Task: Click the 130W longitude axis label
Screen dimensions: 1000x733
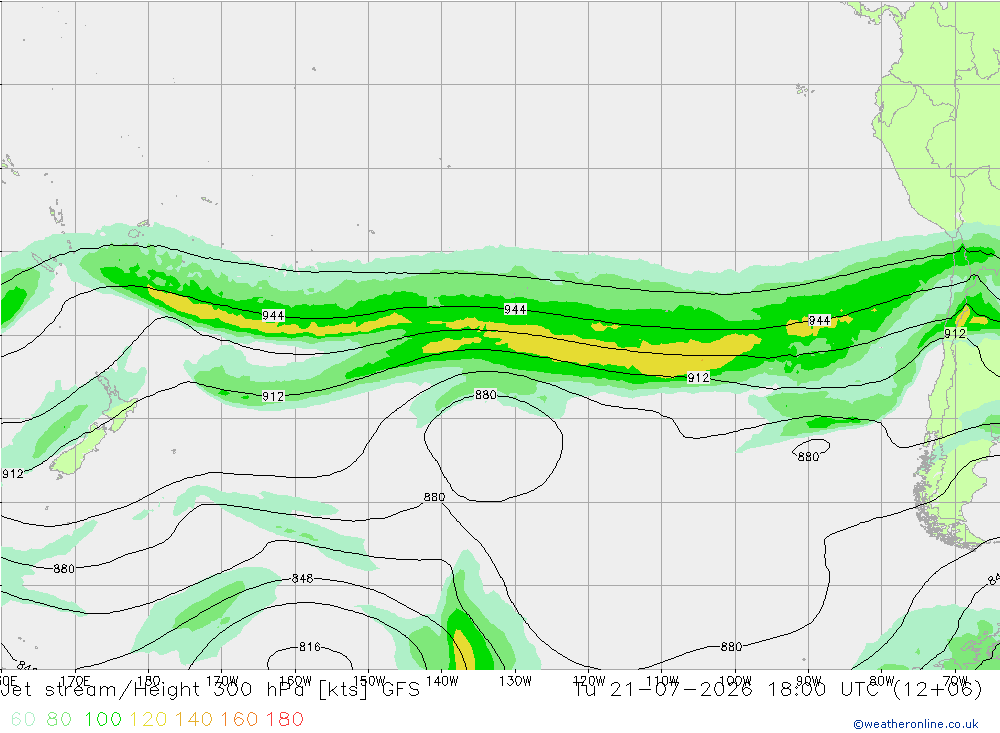Action: (x=515, y=681)
